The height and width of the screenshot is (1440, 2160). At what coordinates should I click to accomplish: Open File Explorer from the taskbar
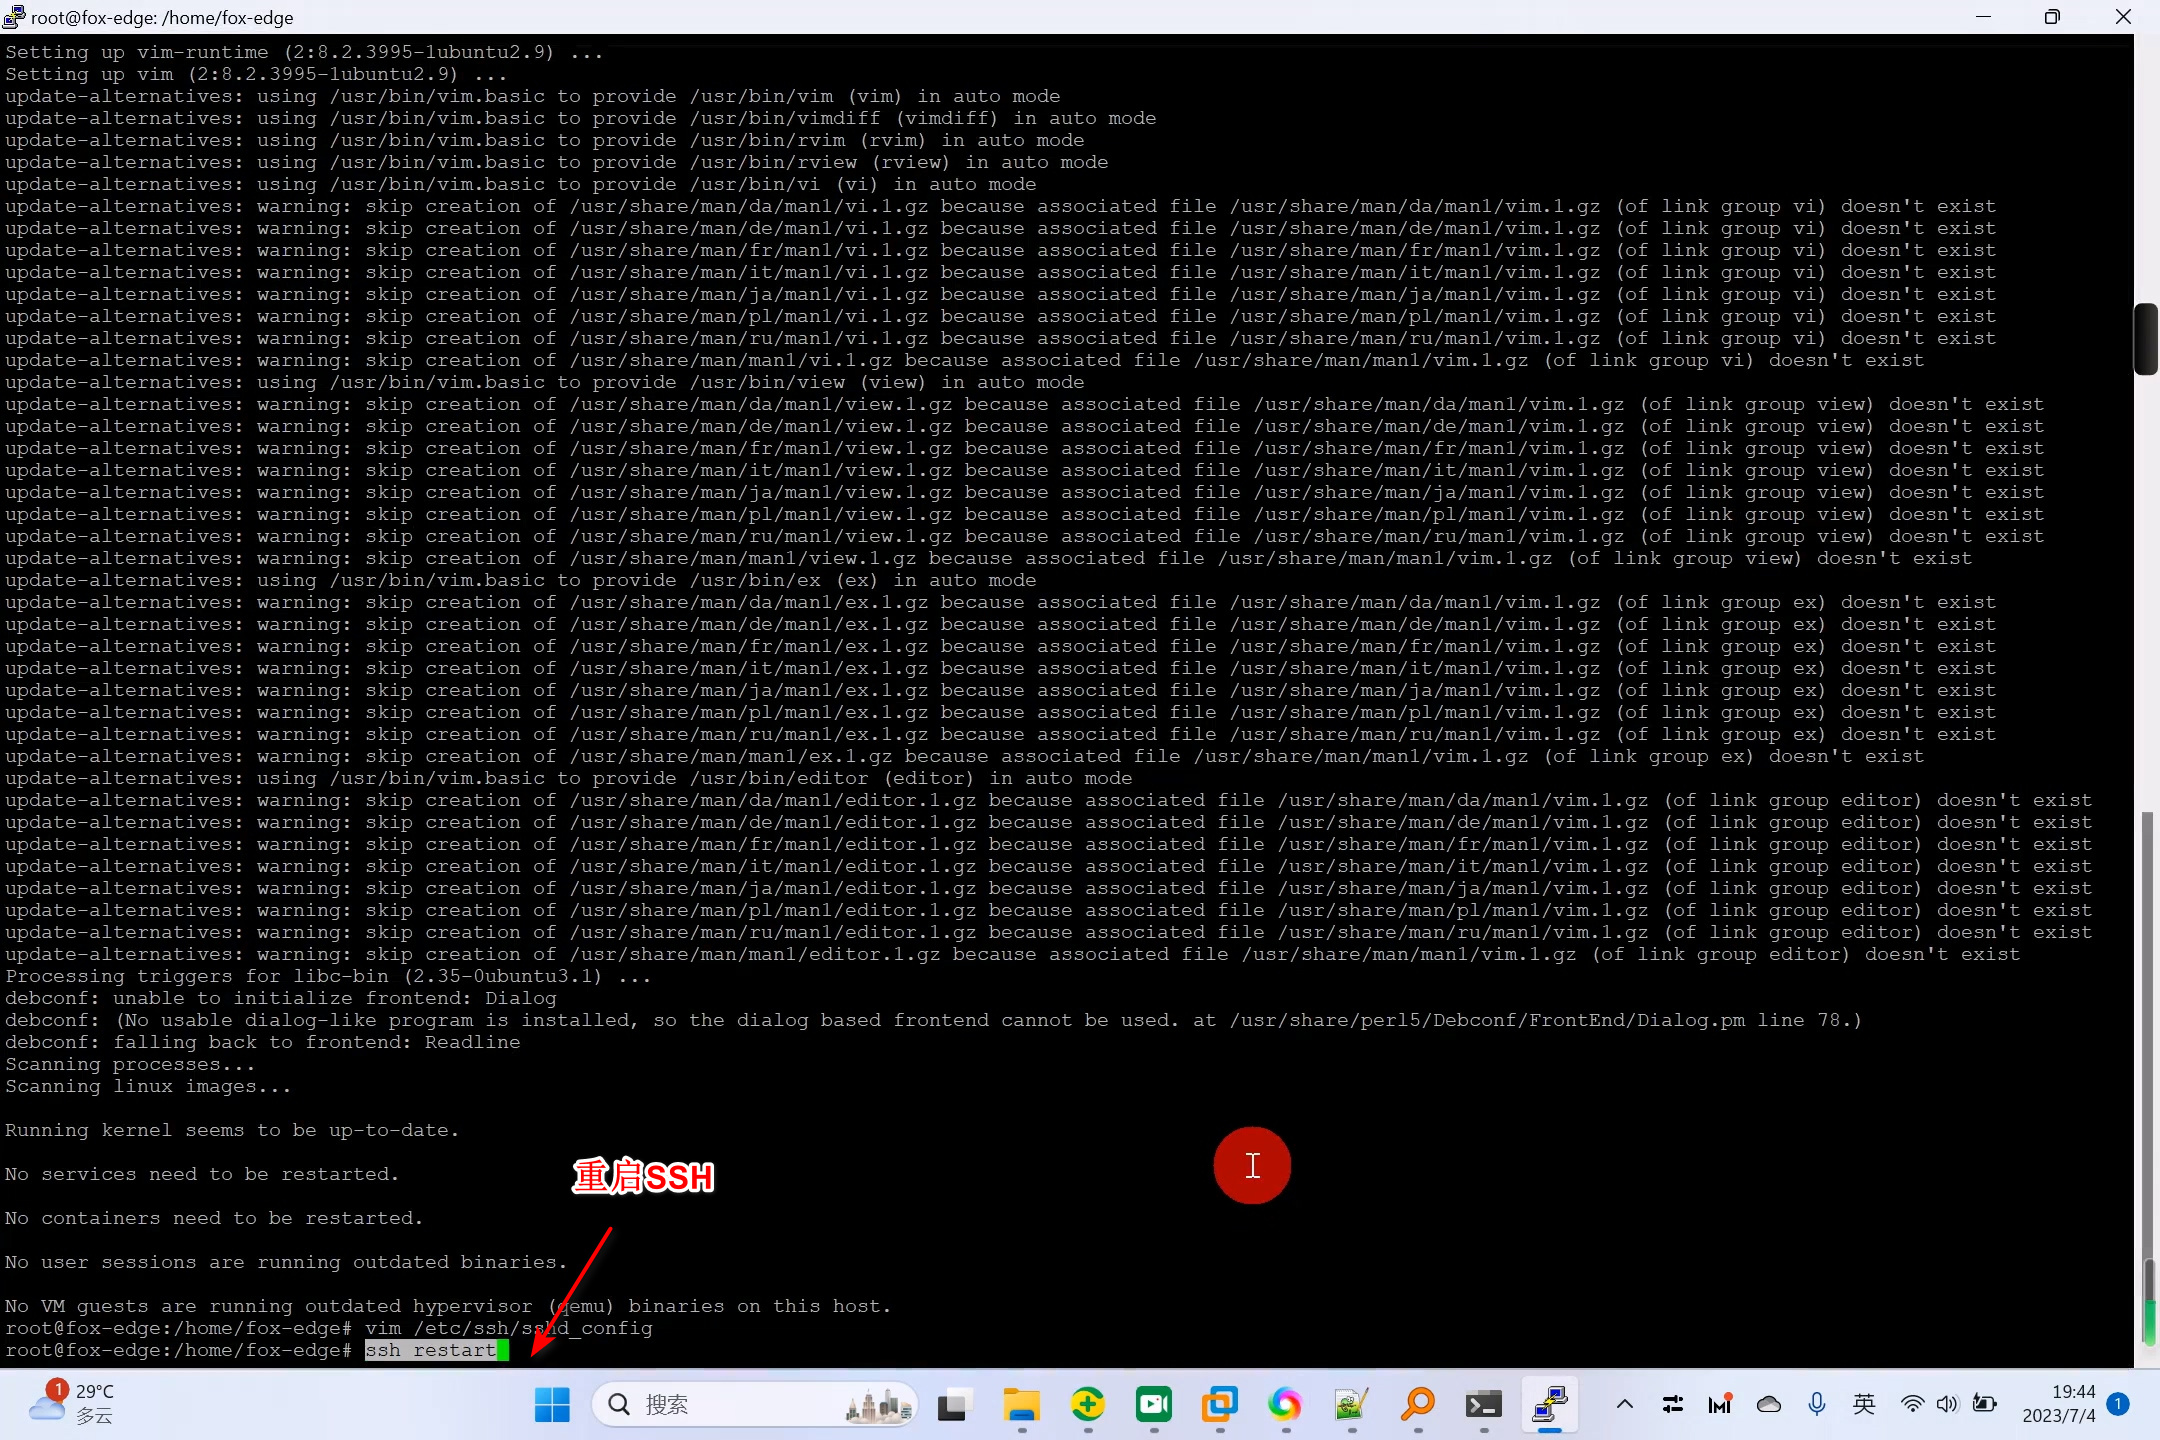1021,1404
